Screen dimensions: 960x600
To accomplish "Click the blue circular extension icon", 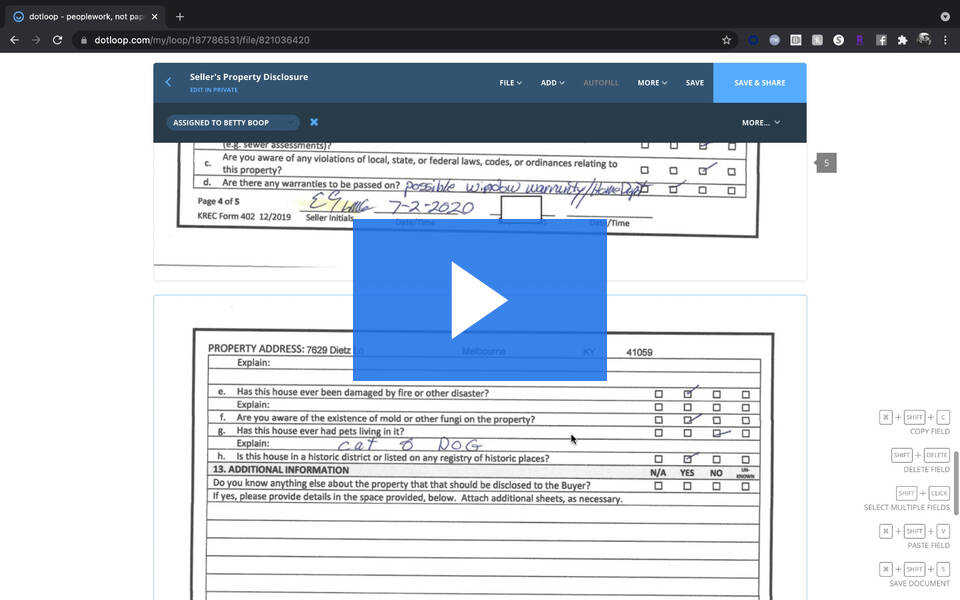I will pos(753,40).
